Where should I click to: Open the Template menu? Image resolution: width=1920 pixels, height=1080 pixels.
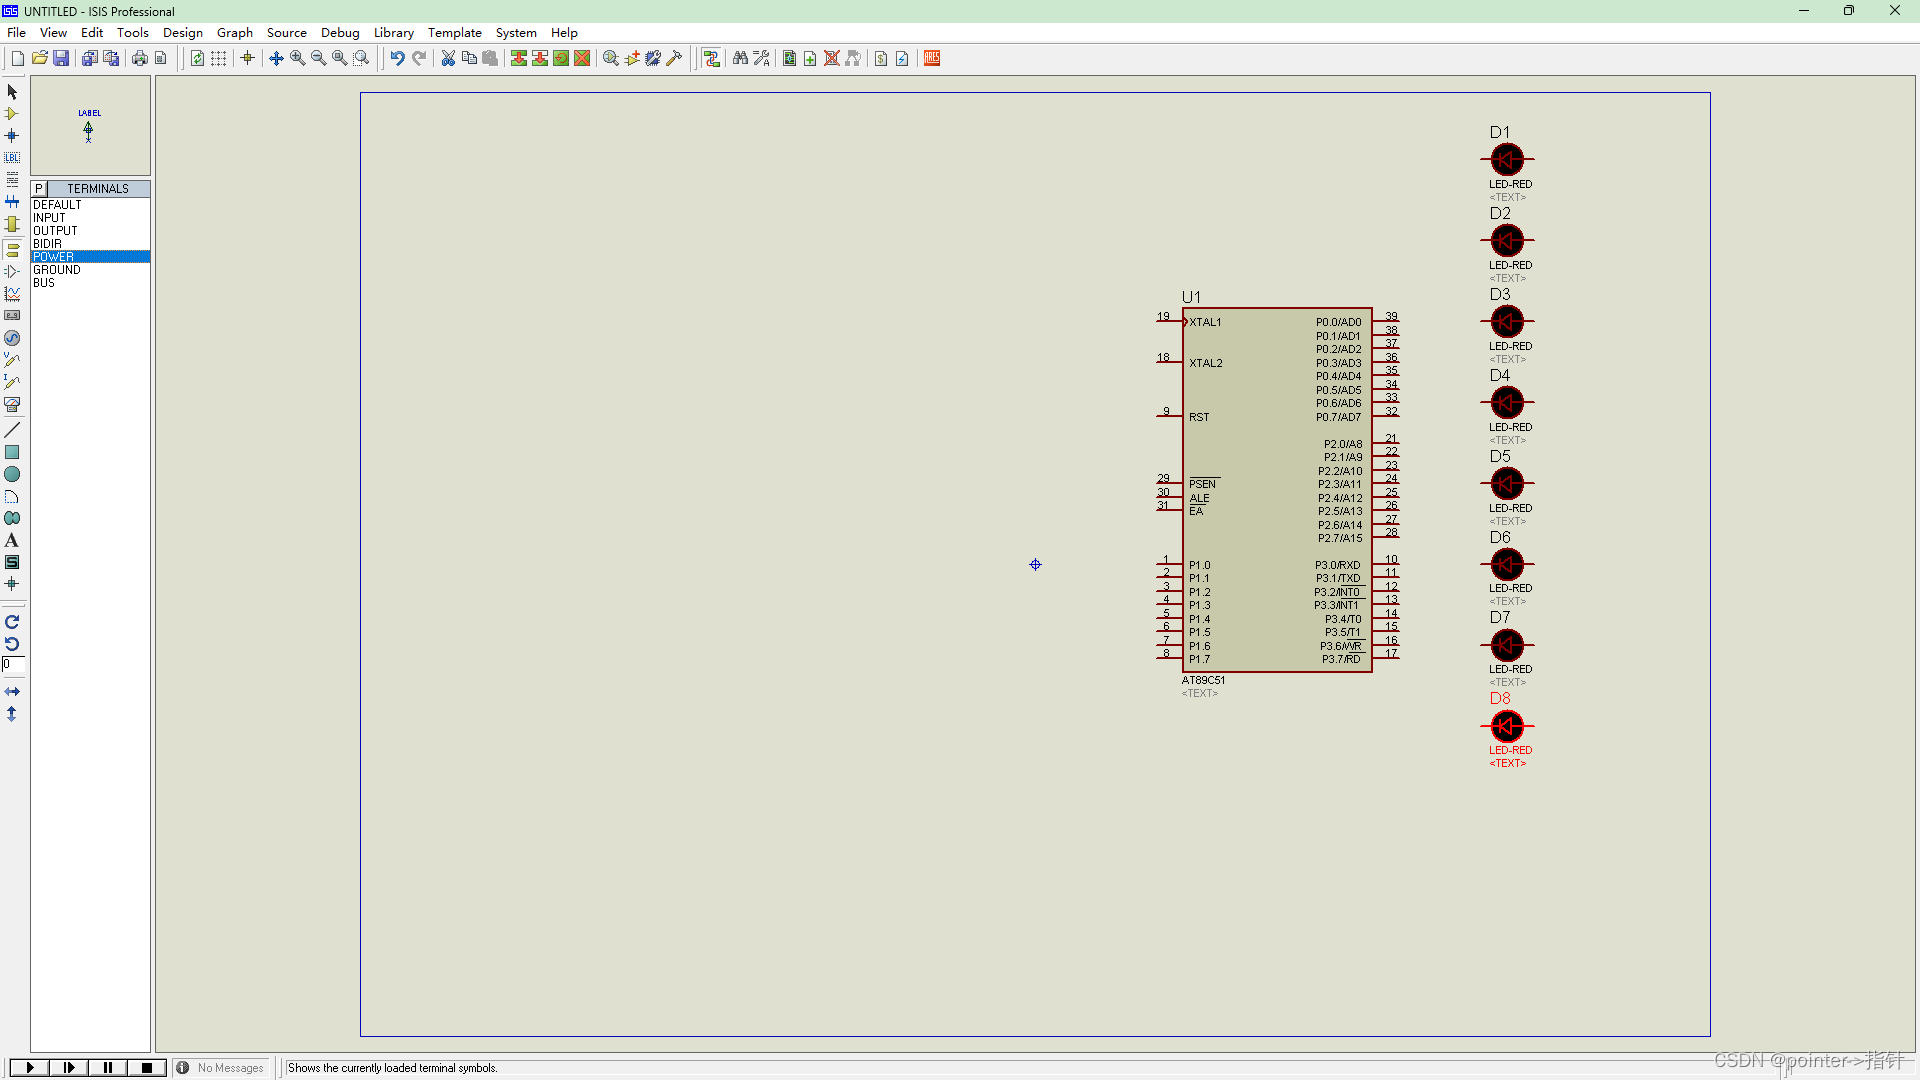point(455,32)
